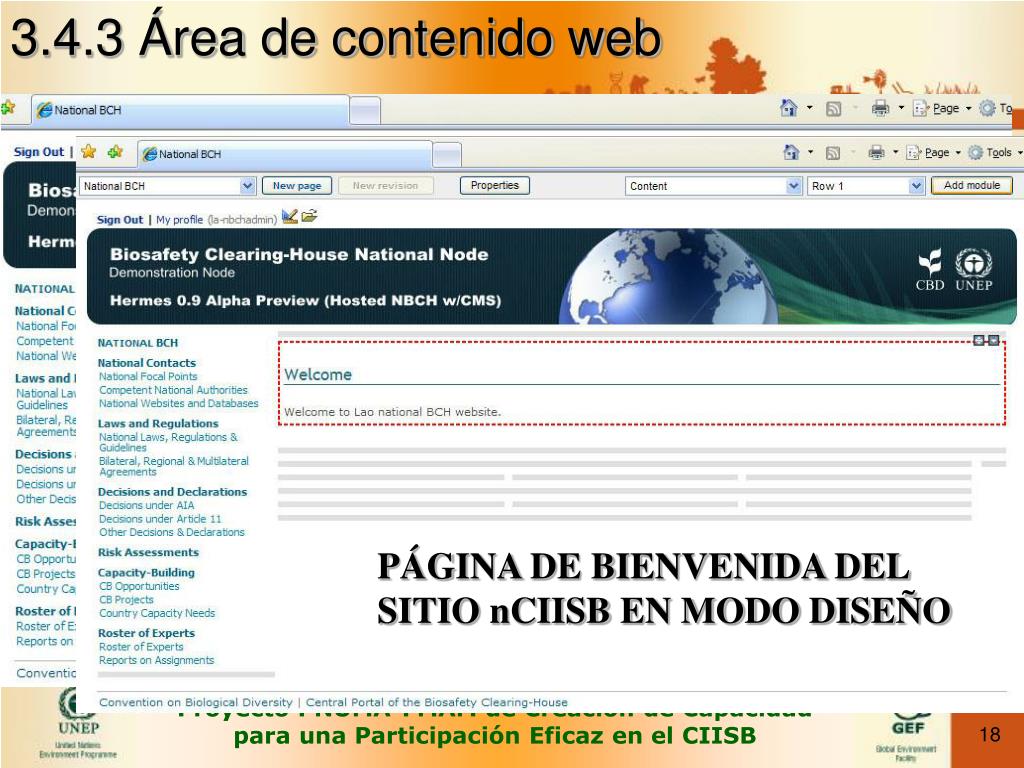
Task: Open Decisions under AIA link
Action: pyautogui.click(x=147, y=505)
